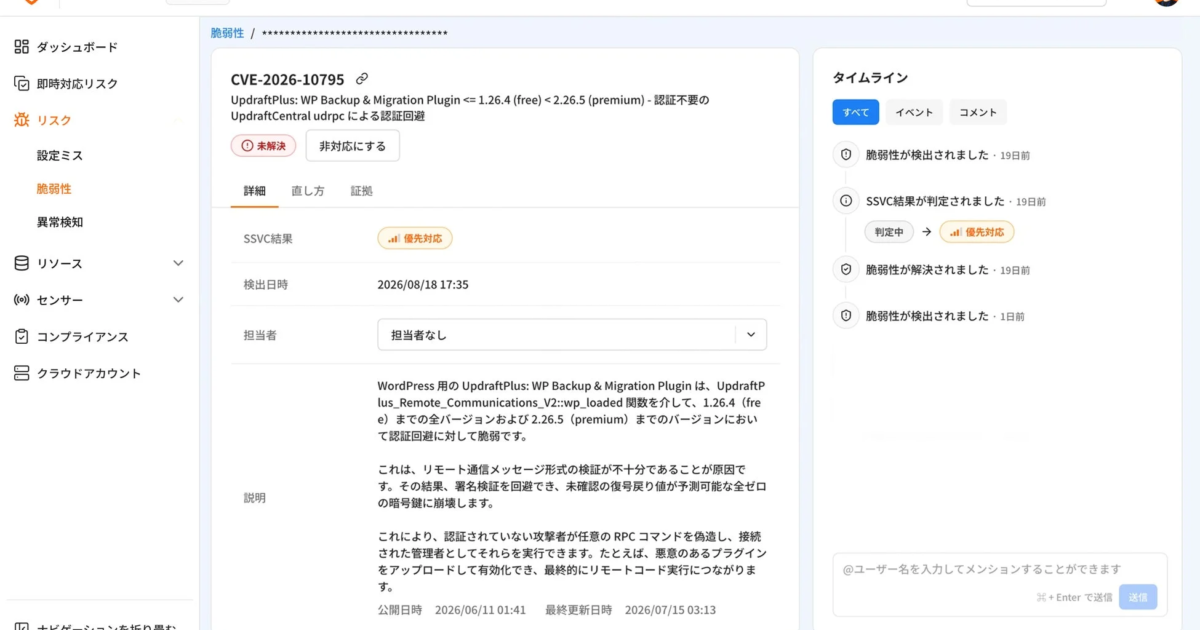
Task: Select the コメント timeline filter
Action: click(x=978, y=112)
